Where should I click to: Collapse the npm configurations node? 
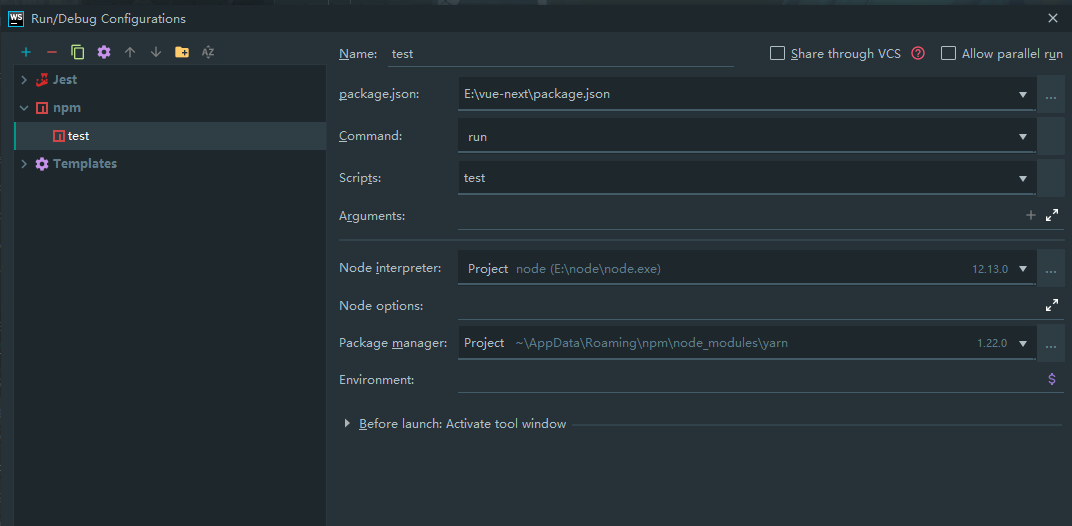(x=24, y=108)
